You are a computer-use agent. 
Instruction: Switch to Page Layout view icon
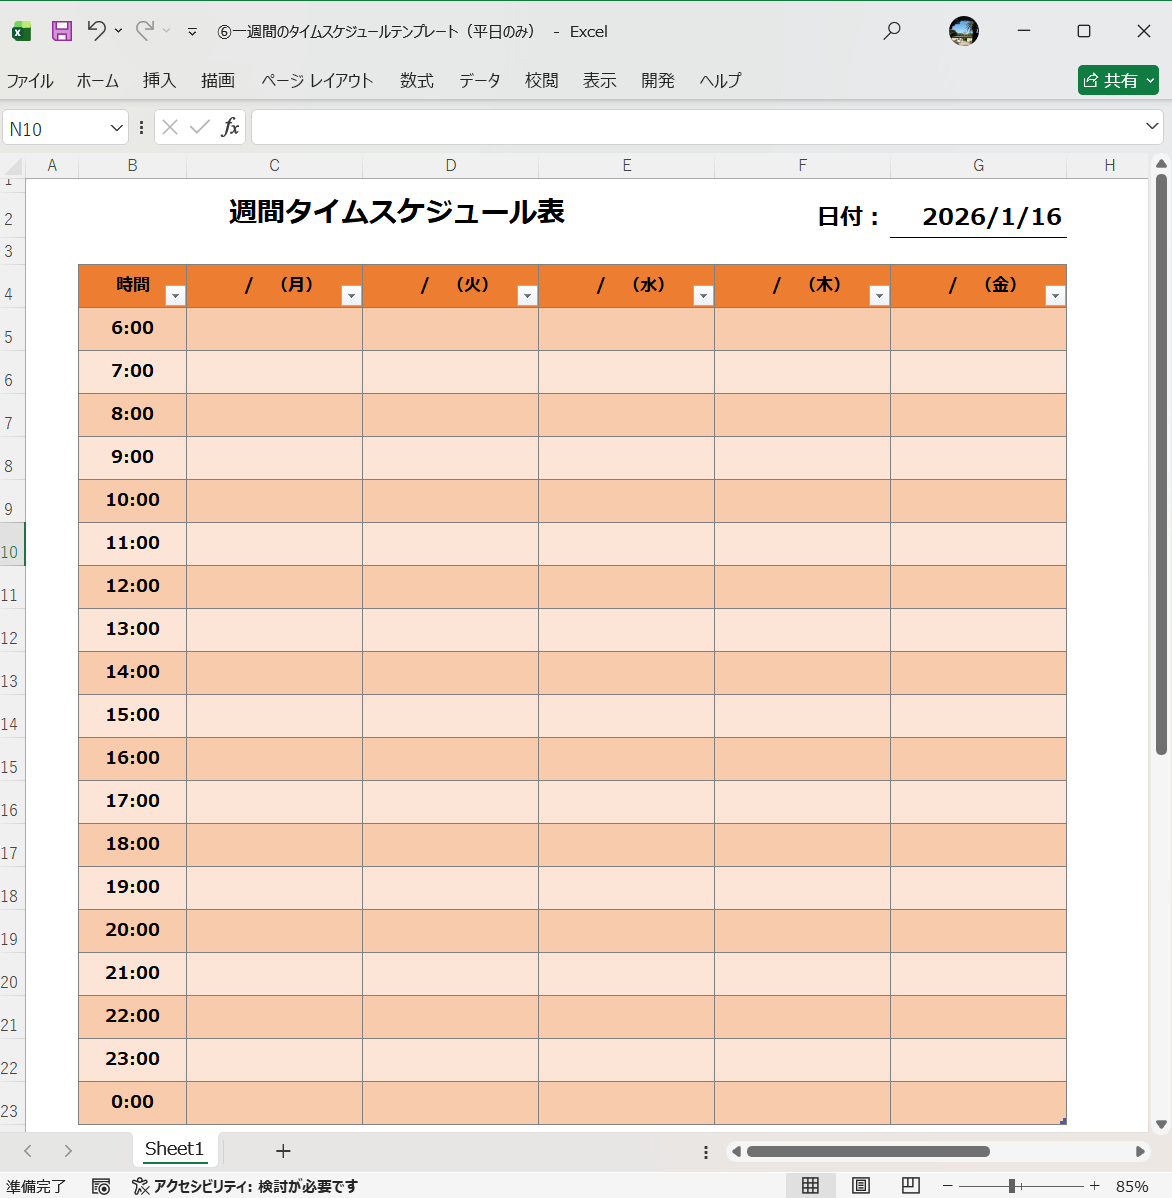click(860, 1185)
